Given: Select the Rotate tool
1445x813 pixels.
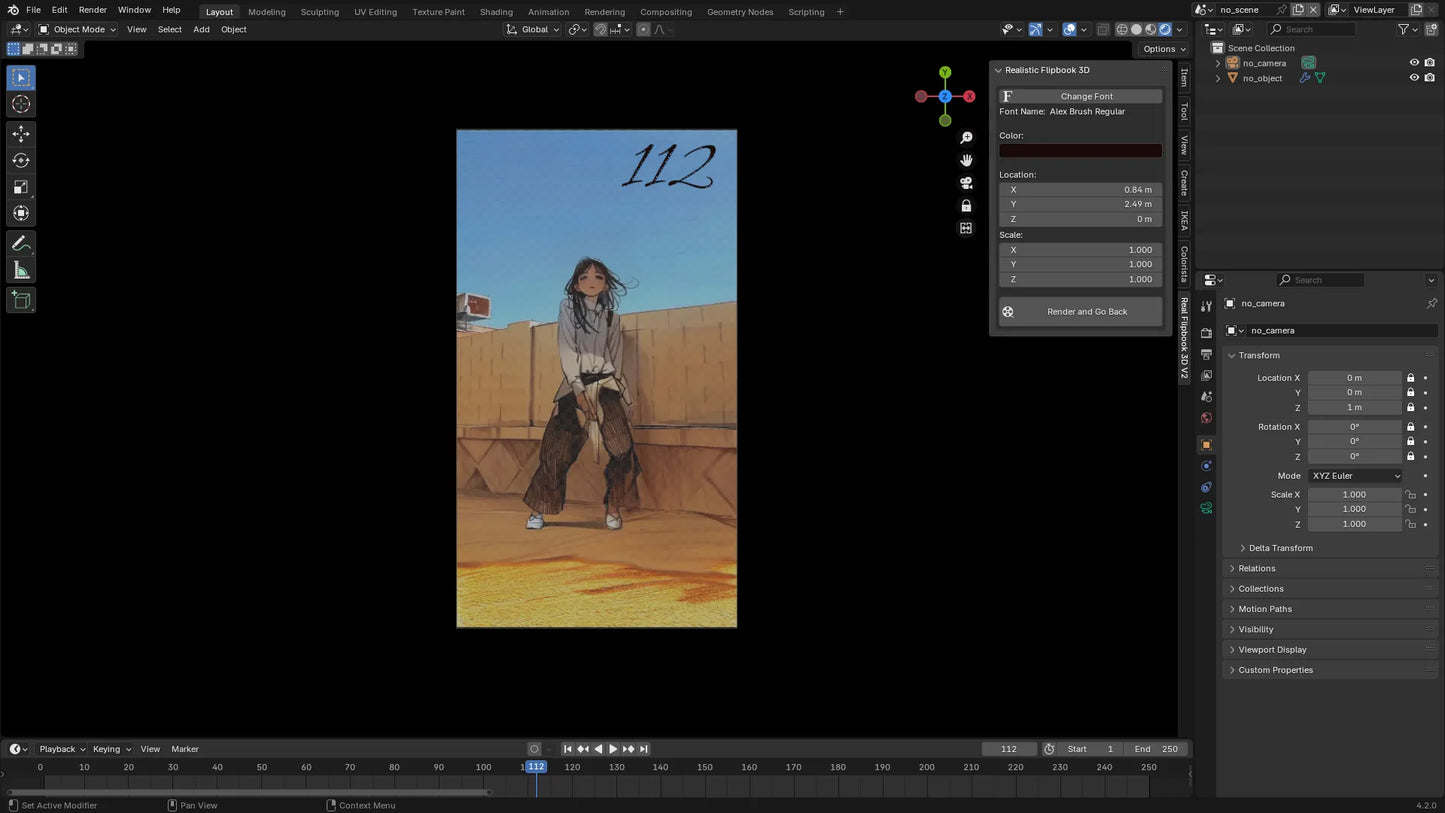Looking at the screenshot, I should point(21,160).
